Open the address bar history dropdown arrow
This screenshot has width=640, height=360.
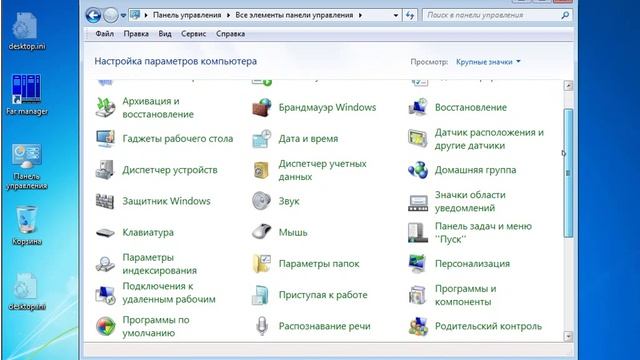coord(396,16)
